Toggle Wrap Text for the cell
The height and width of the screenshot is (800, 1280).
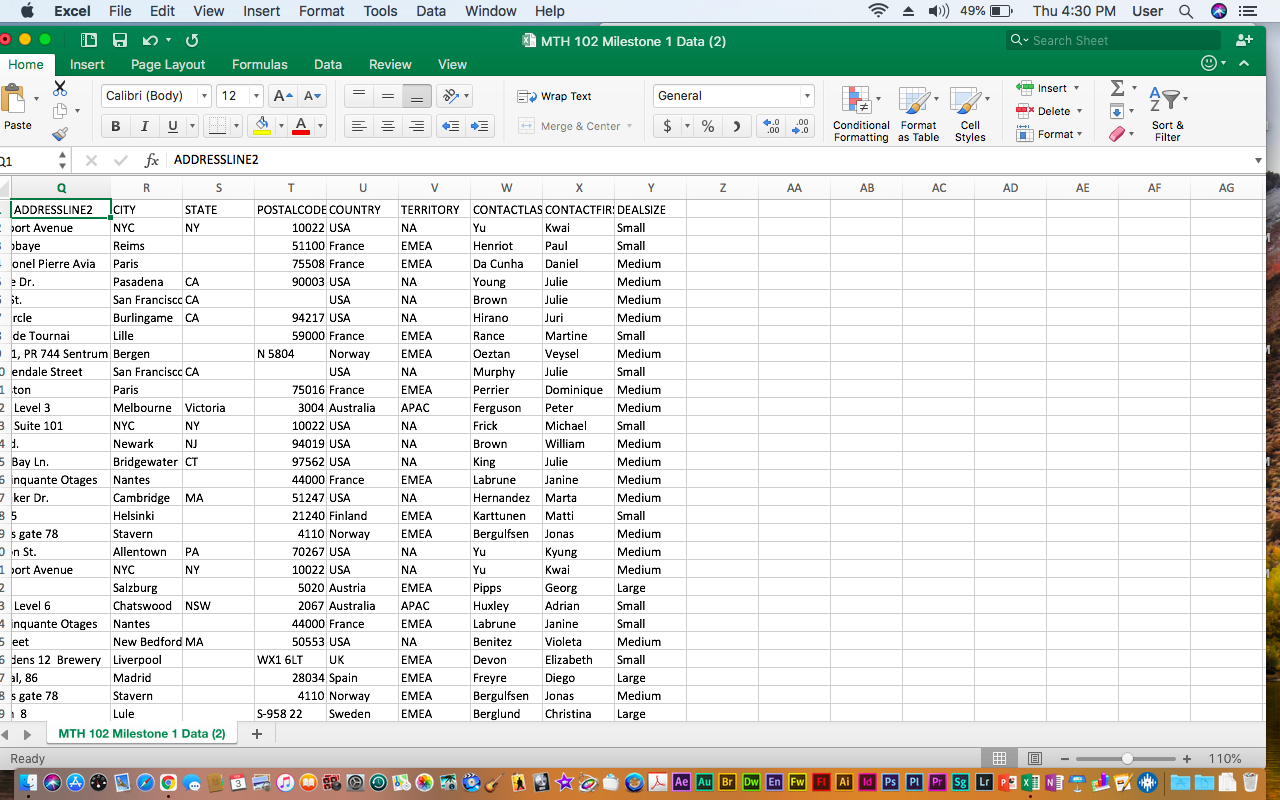point(555,96)
